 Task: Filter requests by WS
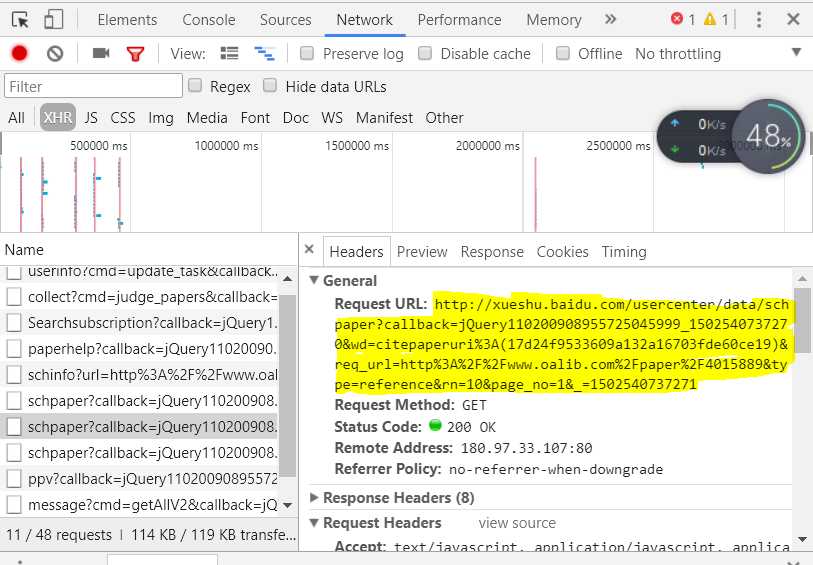pos(332,118)
